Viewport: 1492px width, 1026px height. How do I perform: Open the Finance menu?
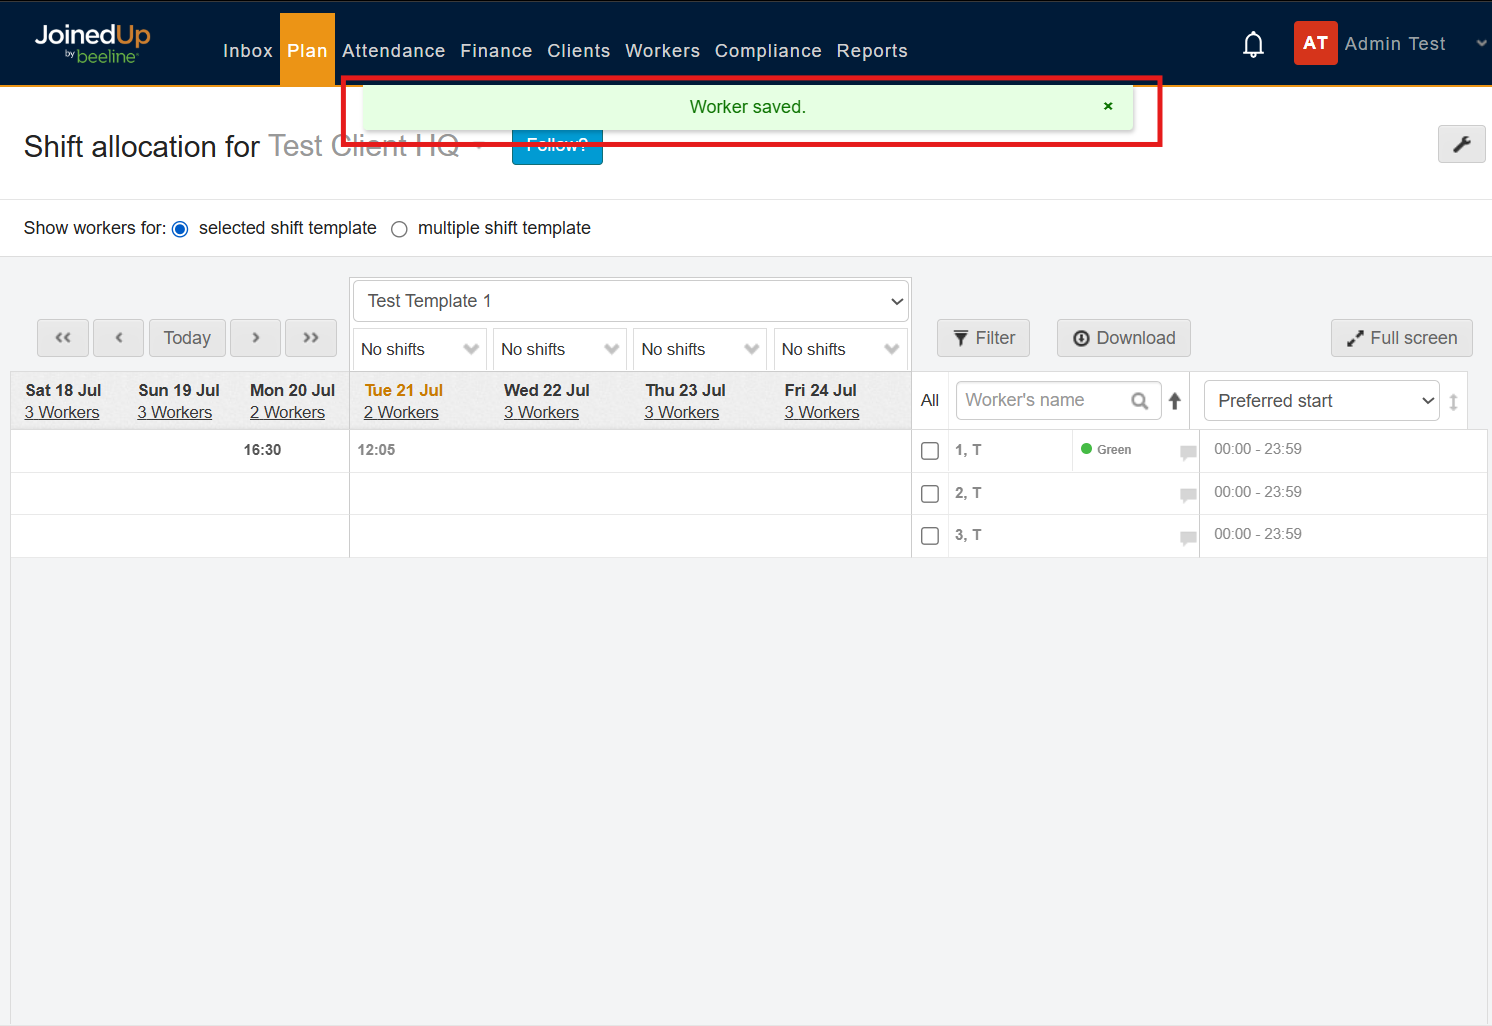496,50
